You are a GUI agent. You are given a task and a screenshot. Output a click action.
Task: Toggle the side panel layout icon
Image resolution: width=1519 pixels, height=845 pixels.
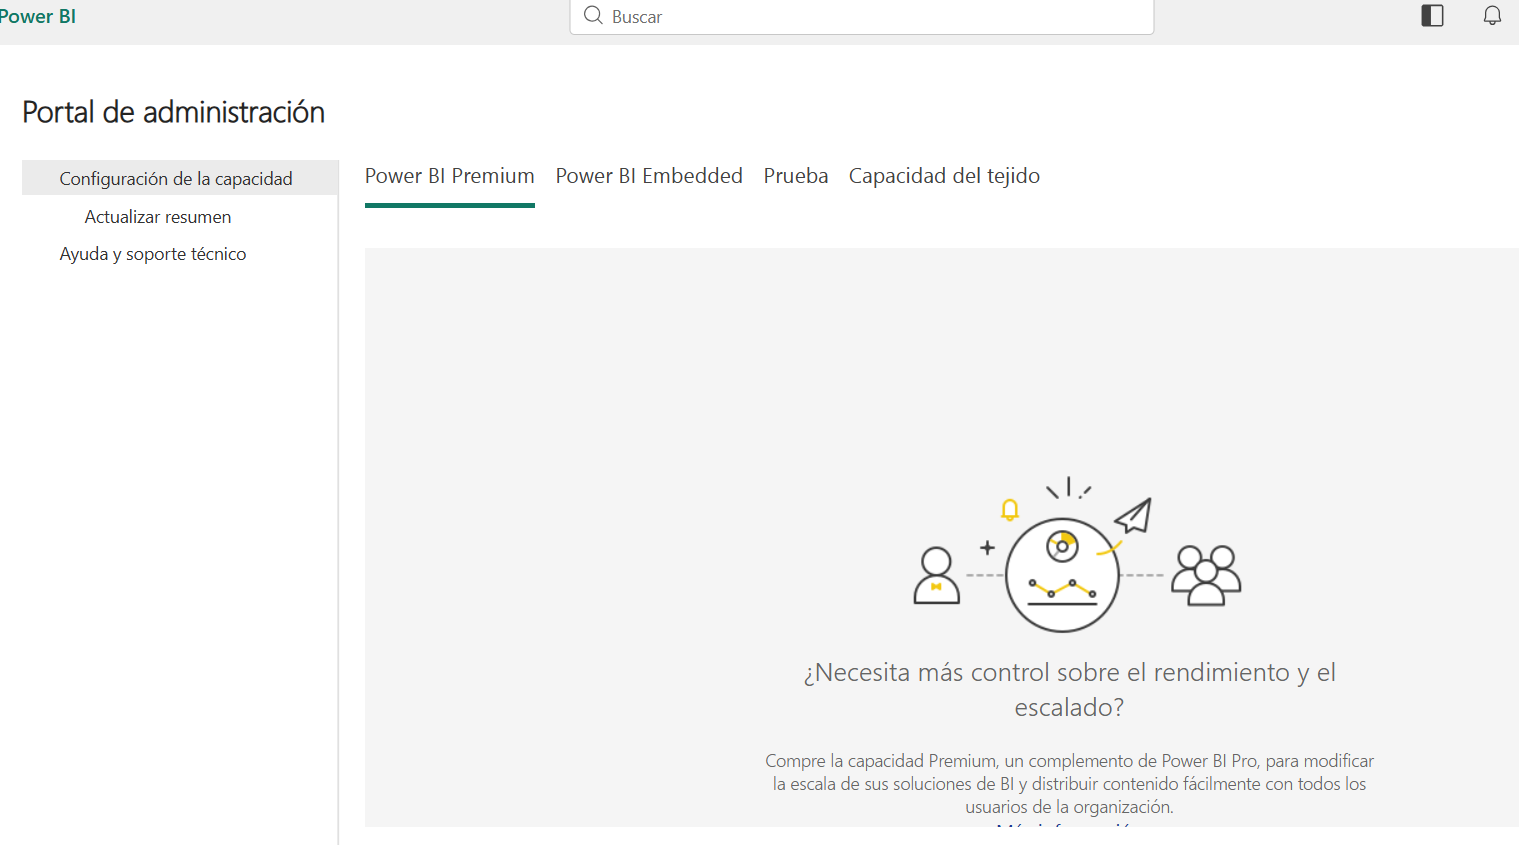(1432, 16)
